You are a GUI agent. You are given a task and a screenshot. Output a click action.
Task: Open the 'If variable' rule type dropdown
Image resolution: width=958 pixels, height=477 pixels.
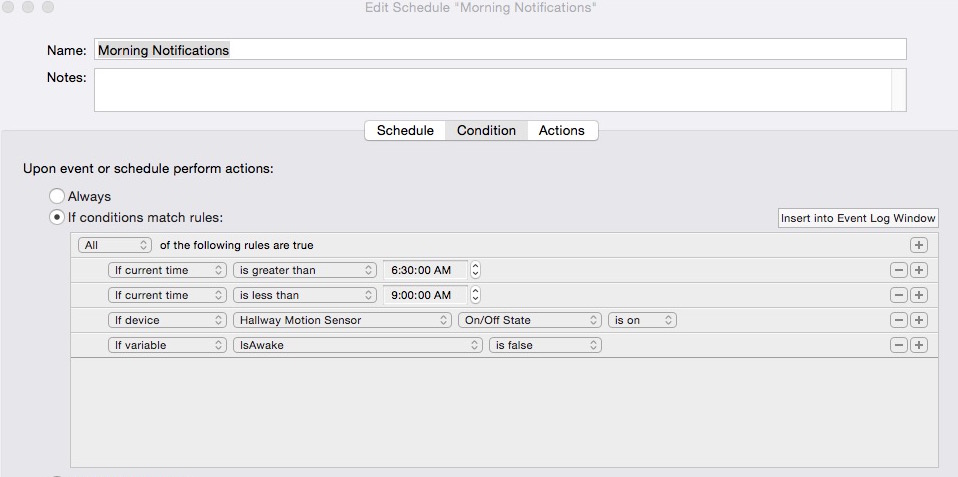167,345
